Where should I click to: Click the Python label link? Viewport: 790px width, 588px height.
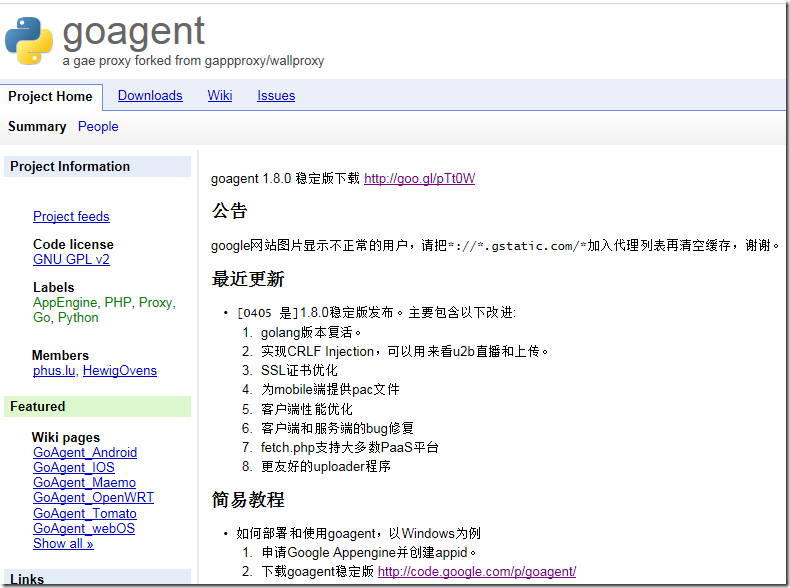[x=78, y=318]
